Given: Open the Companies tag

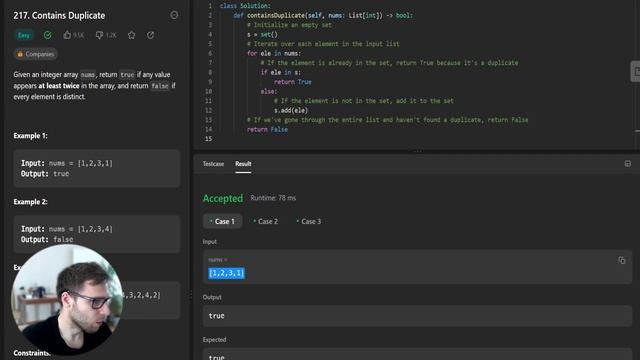Looking at the screenshot, I should 36,54.
